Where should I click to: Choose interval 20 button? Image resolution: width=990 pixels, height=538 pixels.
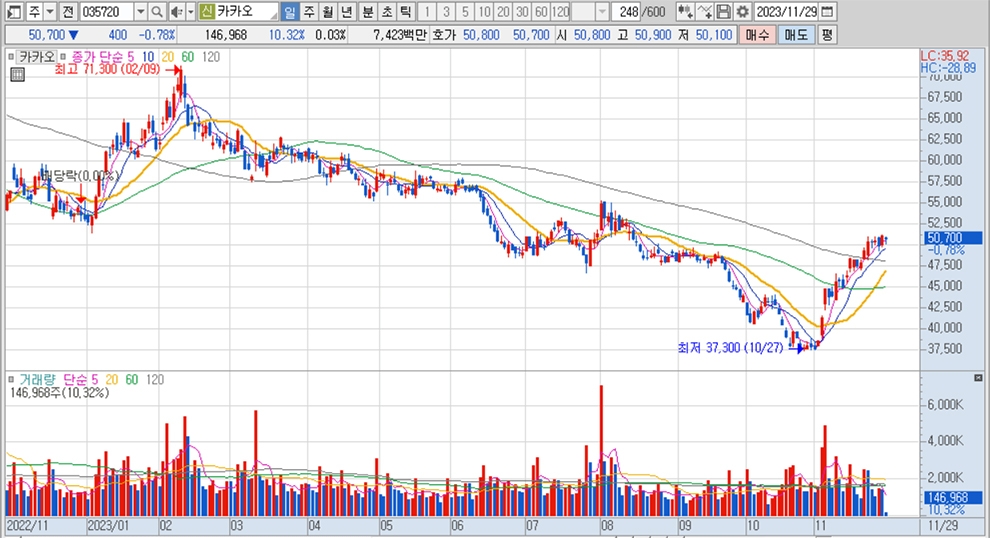point(503,11)
